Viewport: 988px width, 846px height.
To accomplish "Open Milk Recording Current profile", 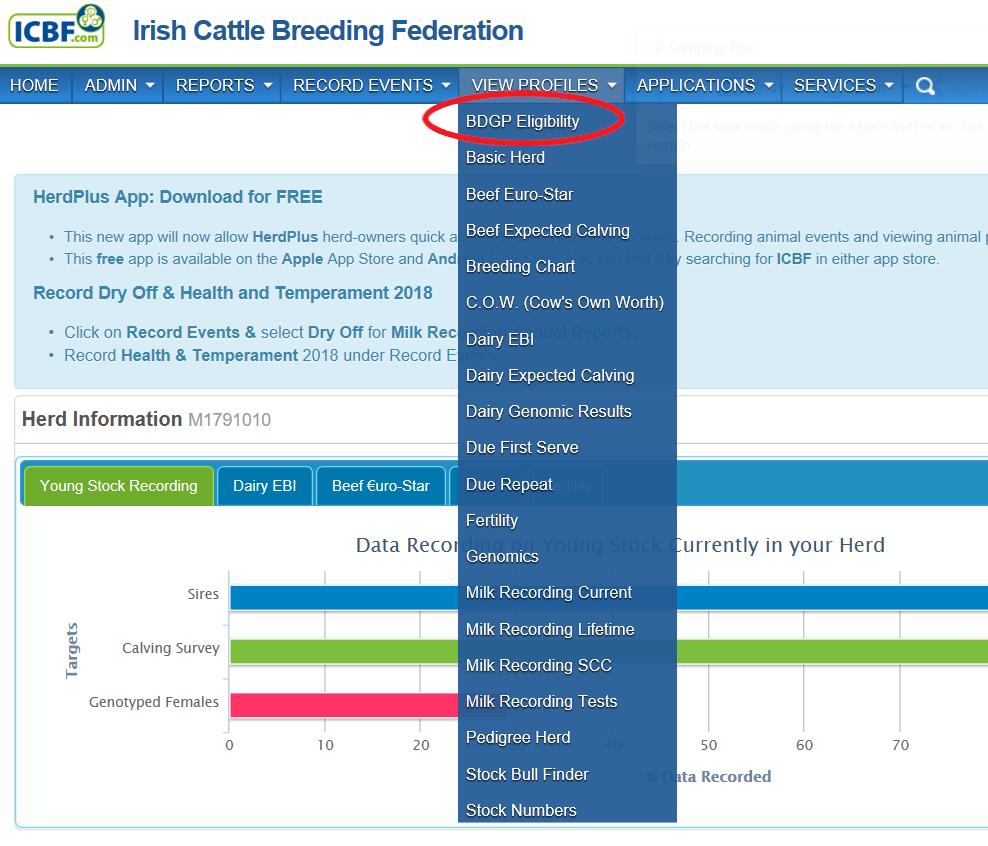I will tap(549, 593).
